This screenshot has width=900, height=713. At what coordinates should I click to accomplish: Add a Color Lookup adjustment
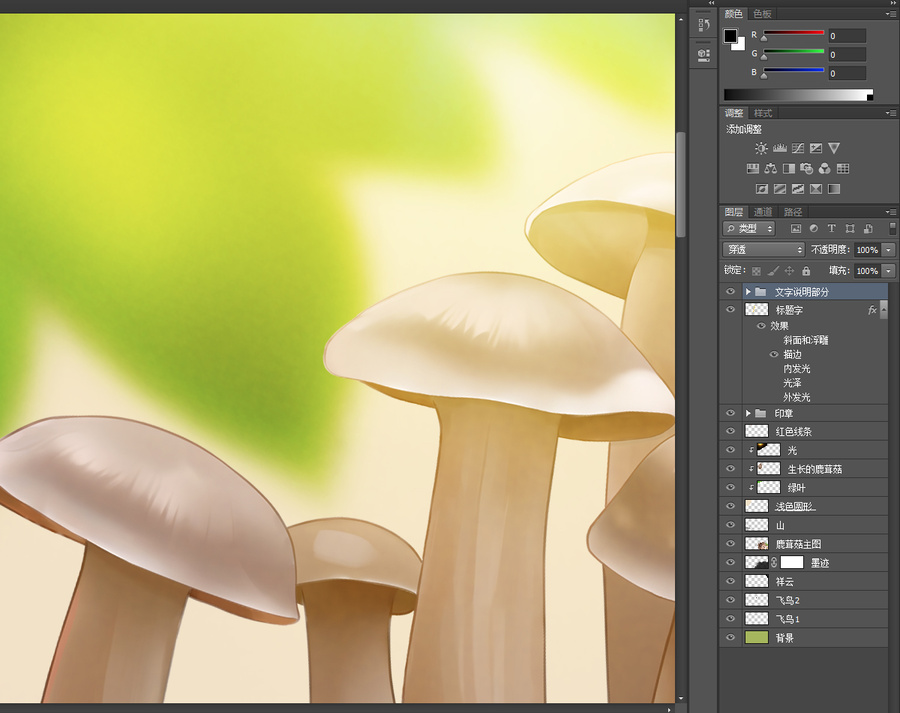(x=843, y=169)
